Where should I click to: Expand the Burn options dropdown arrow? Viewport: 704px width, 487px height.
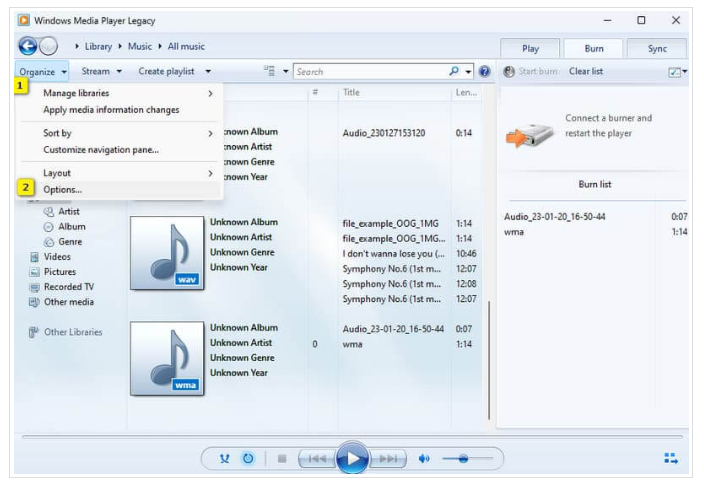coord(685,71)
